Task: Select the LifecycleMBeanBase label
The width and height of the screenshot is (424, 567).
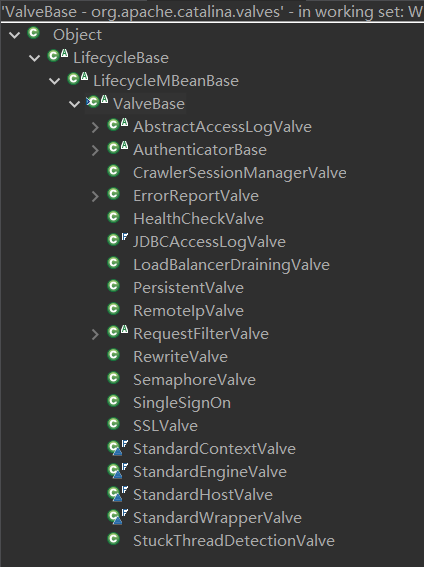Action: coord(166,81)
